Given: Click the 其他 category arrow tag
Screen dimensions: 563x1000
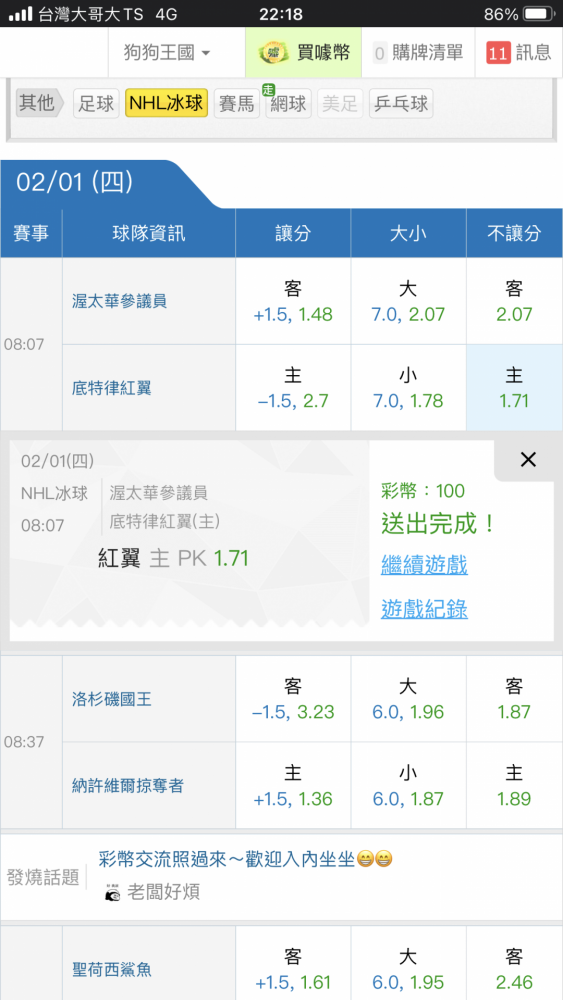Looking at the screenshot, I should [x=40, y=103].
